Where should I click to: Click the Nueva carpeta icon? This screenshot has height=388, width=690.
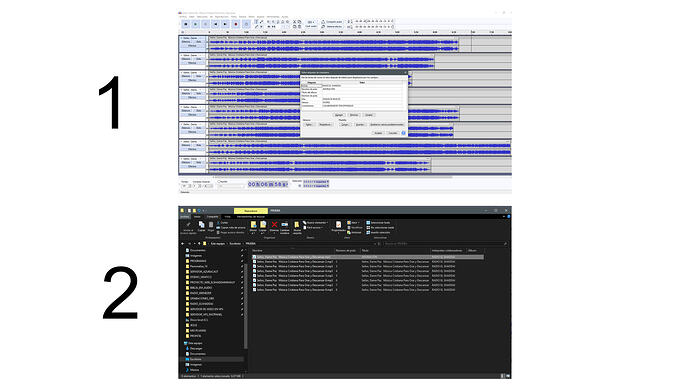(297, 224)
